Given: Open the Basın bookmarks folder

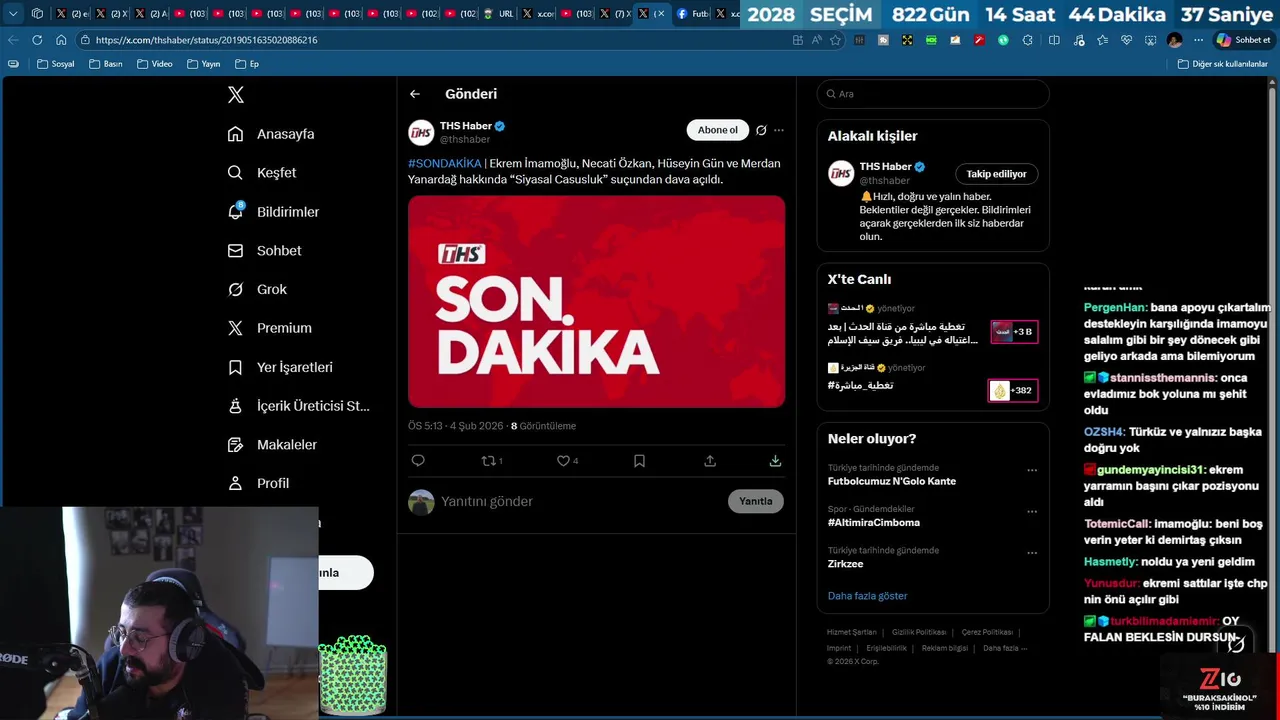Looking at the screenshot, I should pos(106,64).
